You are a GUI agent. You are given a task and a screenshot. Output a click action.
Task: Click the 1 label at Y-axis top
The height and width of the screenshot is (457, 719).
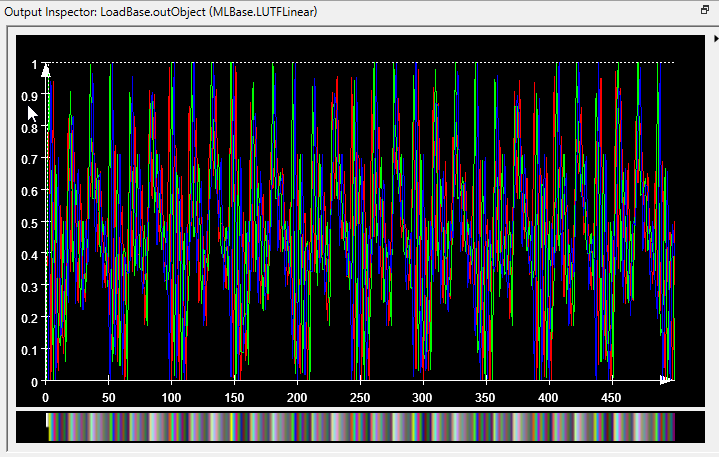tap(33, 65)
